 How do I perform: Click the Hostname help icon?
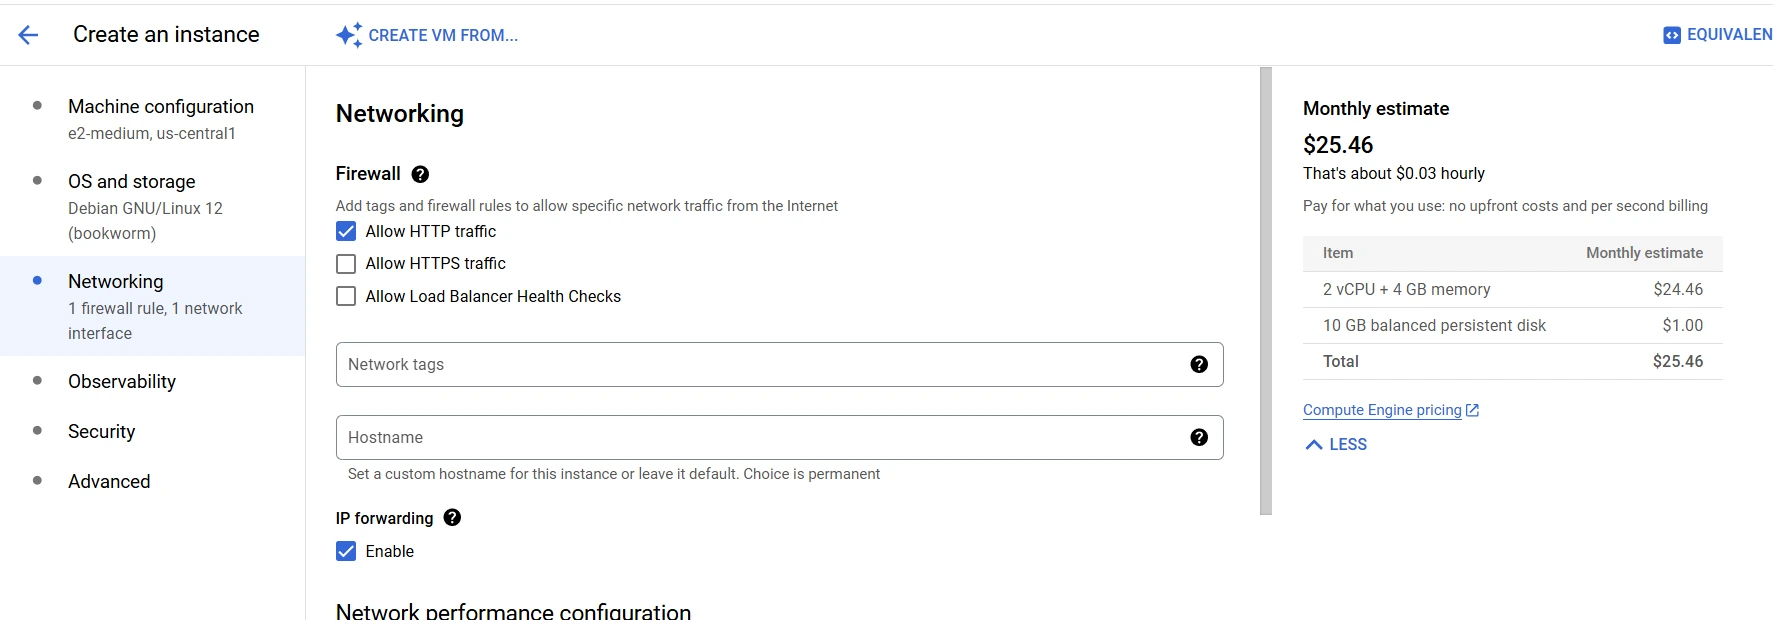pos(1199,438)
